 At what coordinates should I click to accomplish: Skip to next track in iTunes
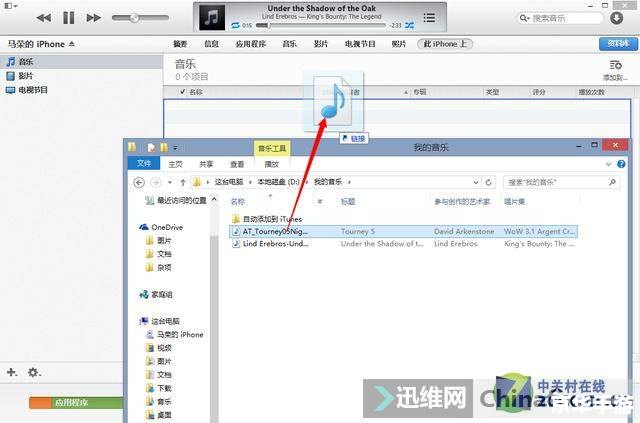point(93,18)
